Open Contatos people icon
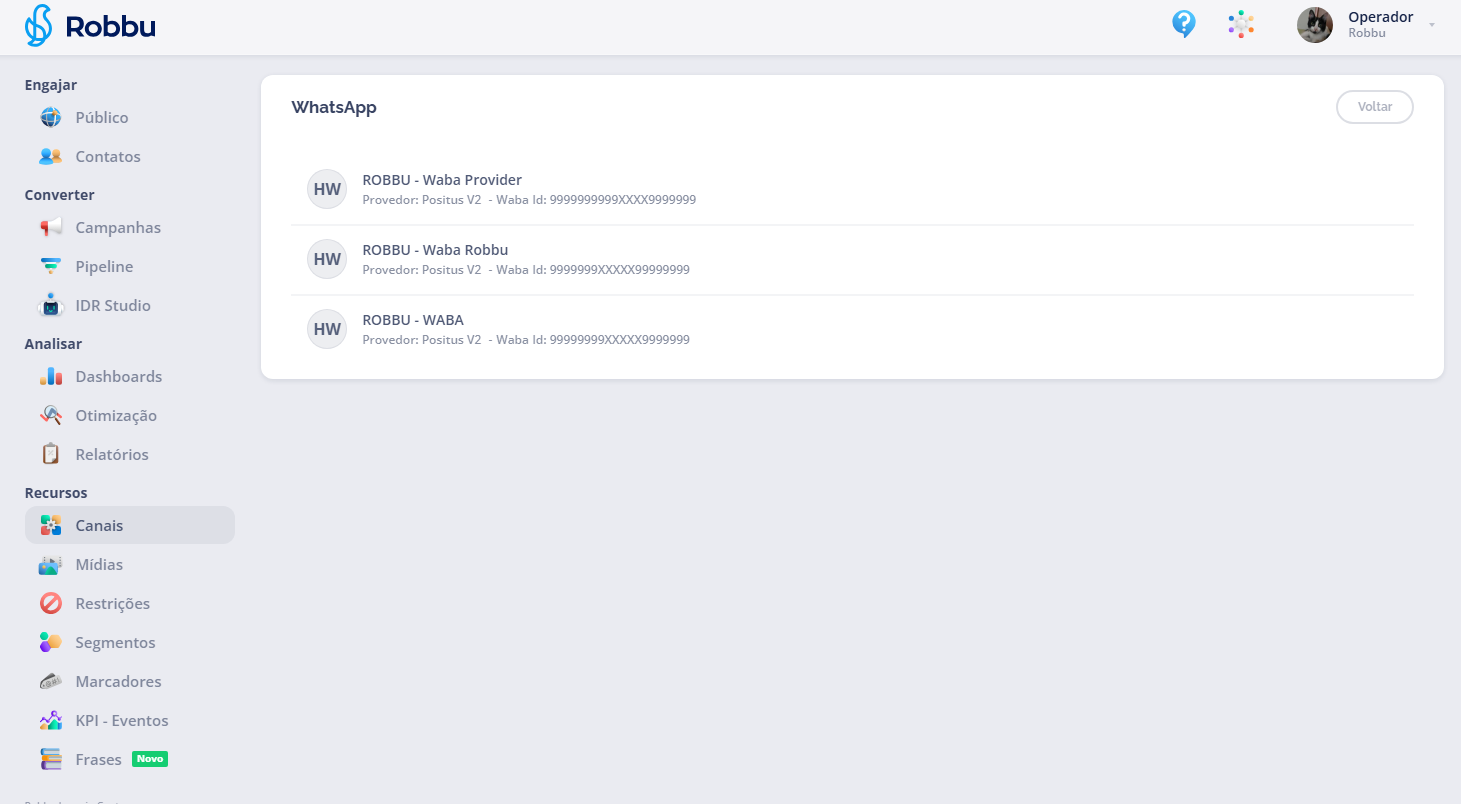 [x=50, y=157]
